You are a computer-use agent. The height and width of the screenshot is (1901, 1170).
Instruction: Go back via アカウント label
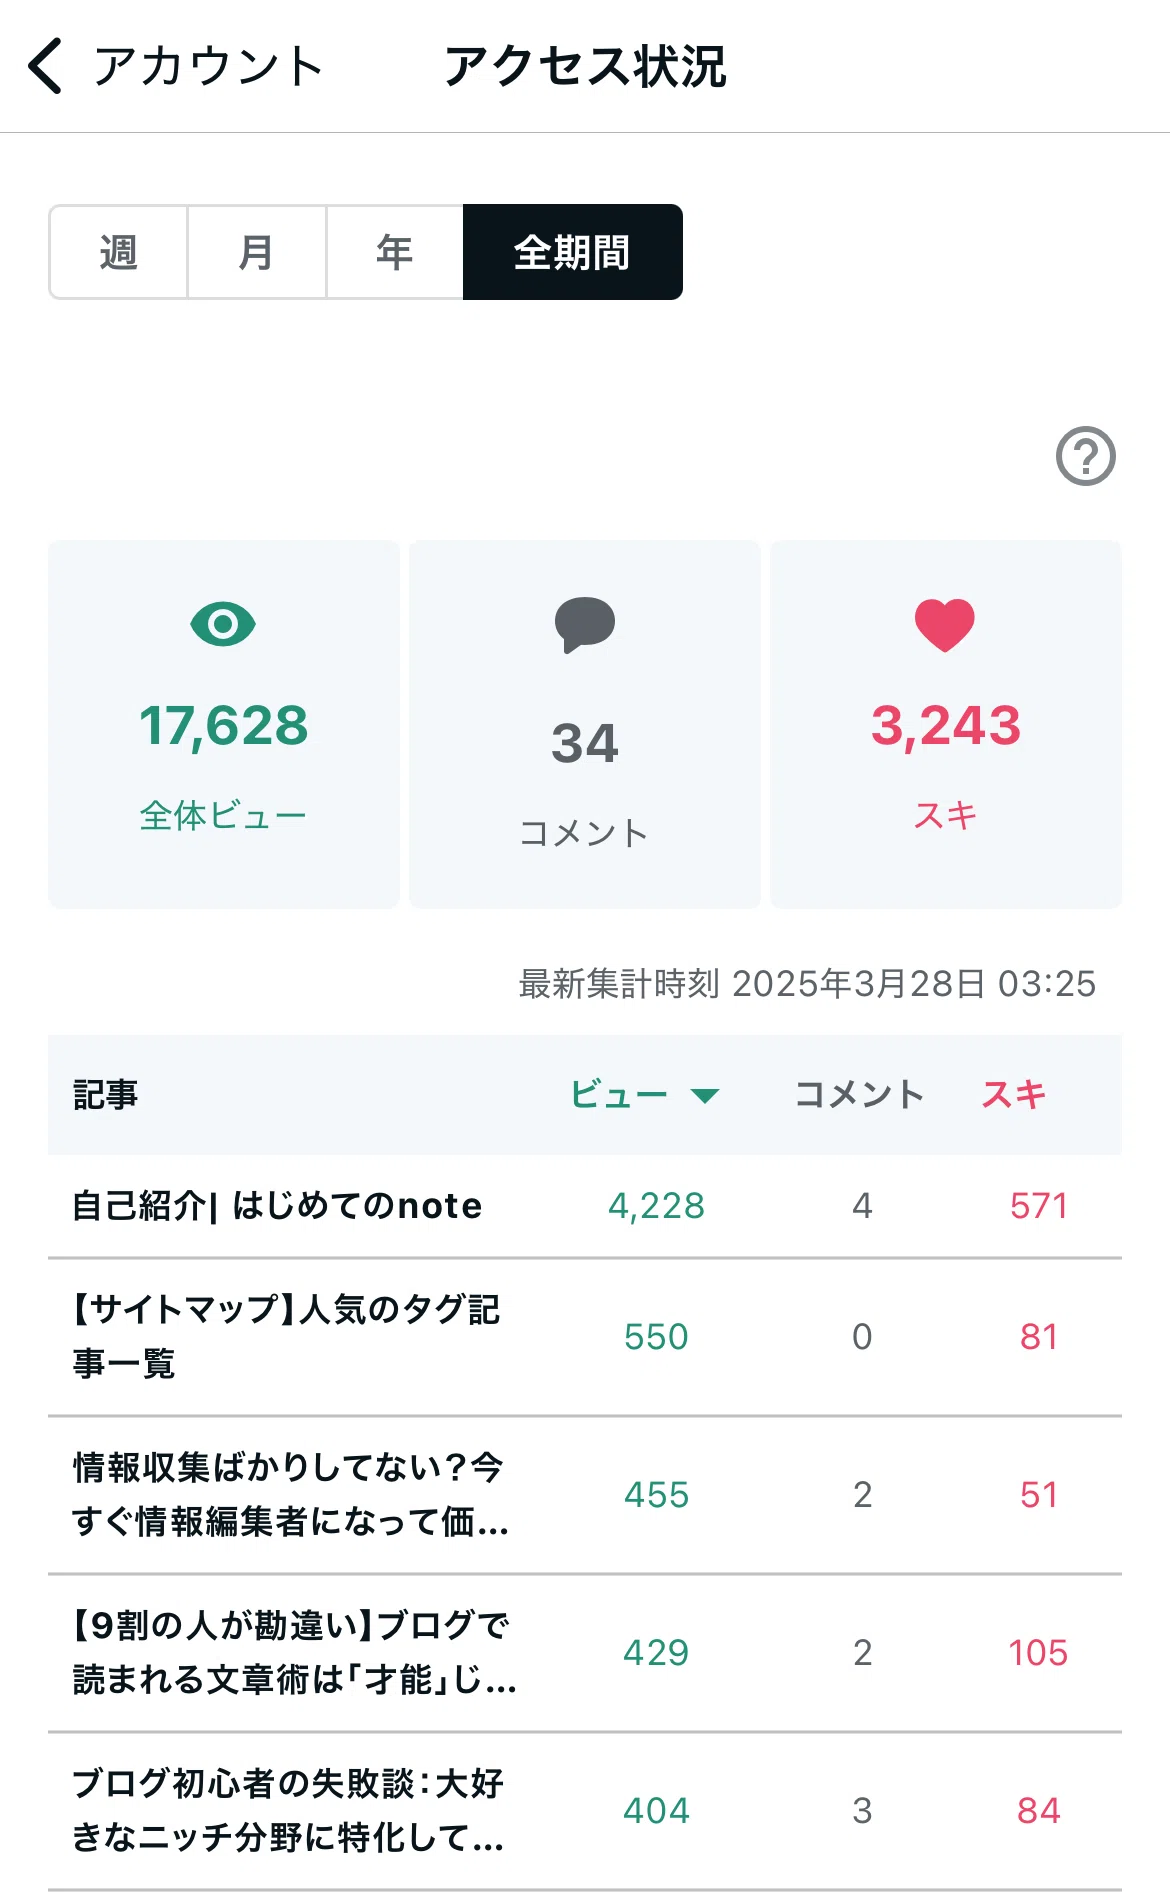(x=208, y=66)
